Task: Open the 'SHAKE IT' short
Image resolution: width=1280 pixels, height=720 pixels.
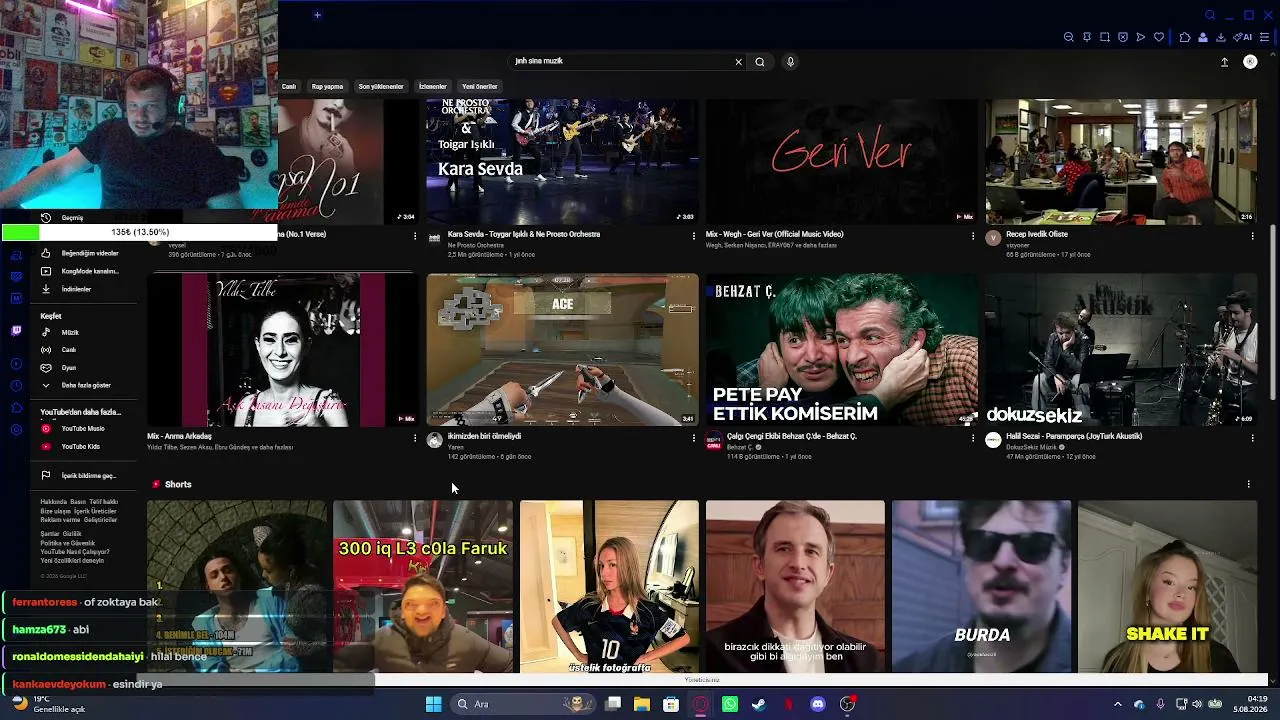Action: (x=1168, y=587)
